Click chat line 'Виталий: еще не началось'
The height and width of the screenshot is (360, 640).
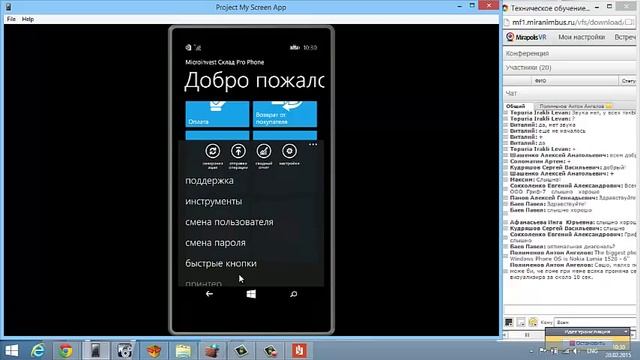(x=547, y=131)
